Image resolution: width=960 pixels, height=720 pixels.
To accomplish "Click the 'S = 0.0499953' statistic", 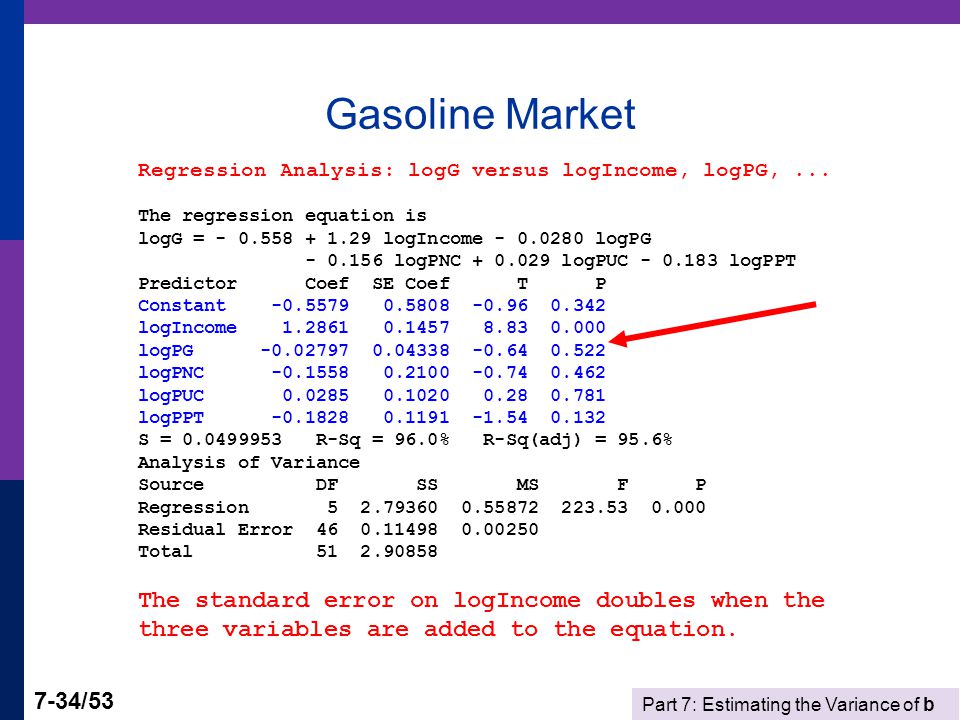I will 210,440.
